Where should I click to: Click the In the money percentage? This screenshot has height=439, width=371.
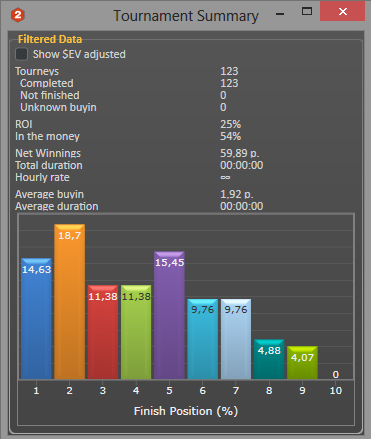point(230,136)
